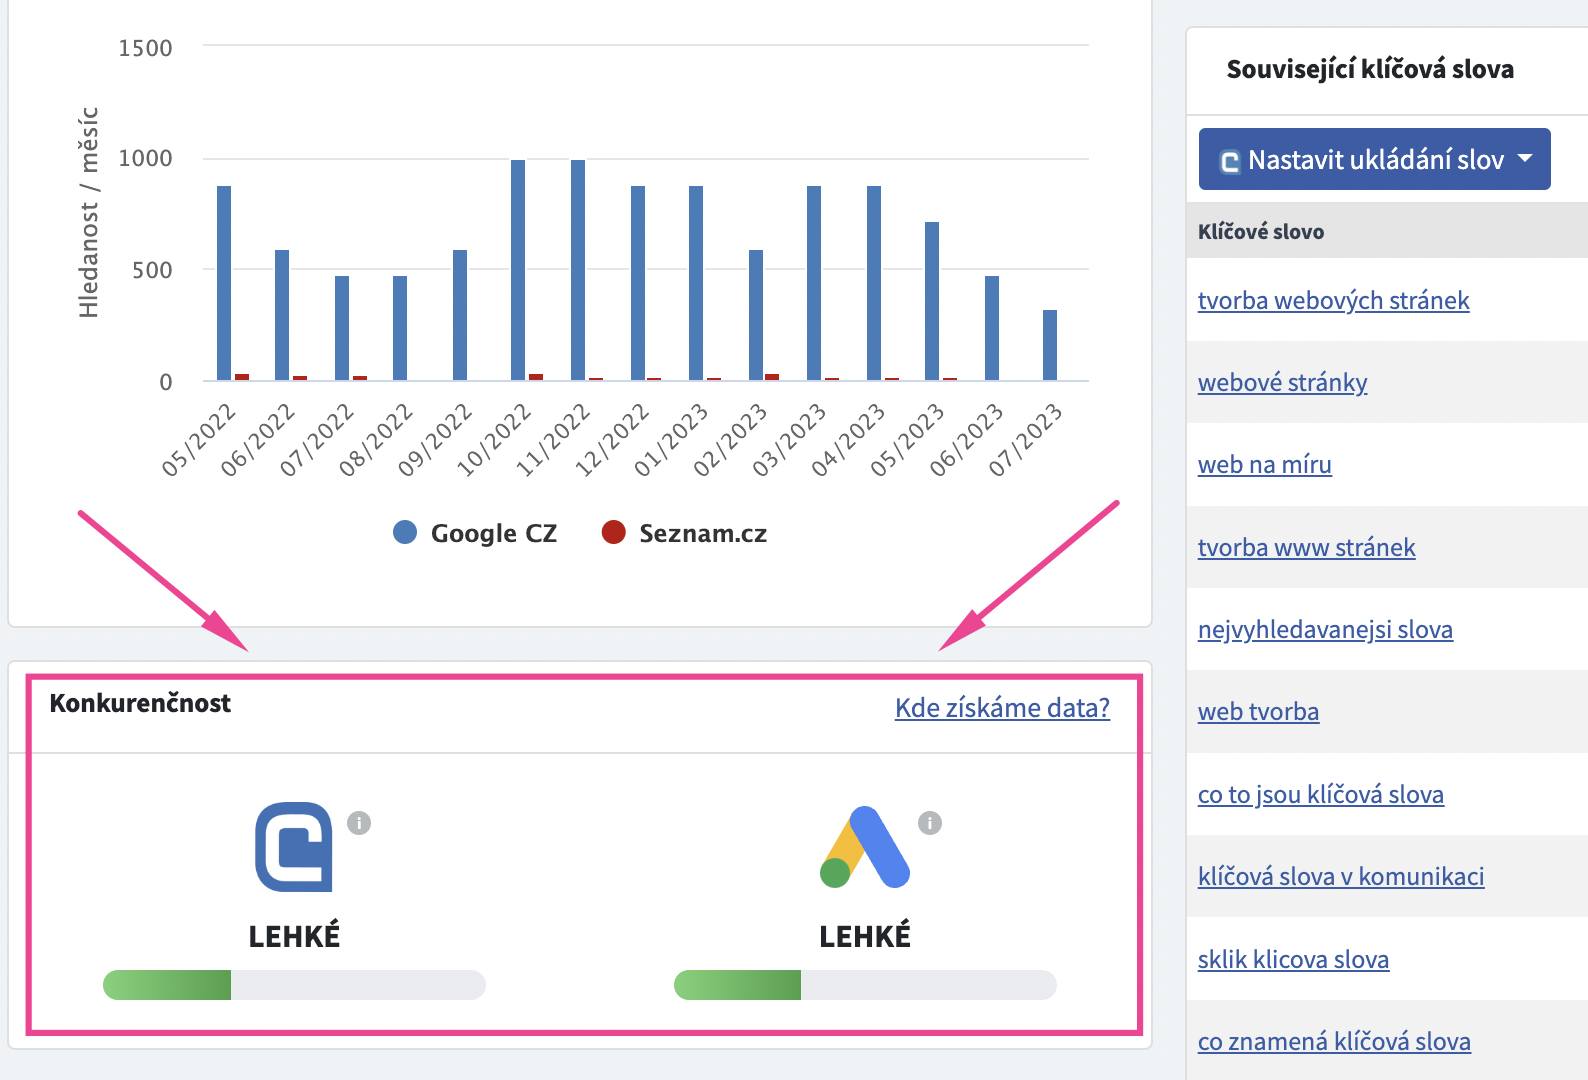The image size is (1588, 1080).
Task: Toggle the Seznam.cz legend marker
Action: point(613,533)
